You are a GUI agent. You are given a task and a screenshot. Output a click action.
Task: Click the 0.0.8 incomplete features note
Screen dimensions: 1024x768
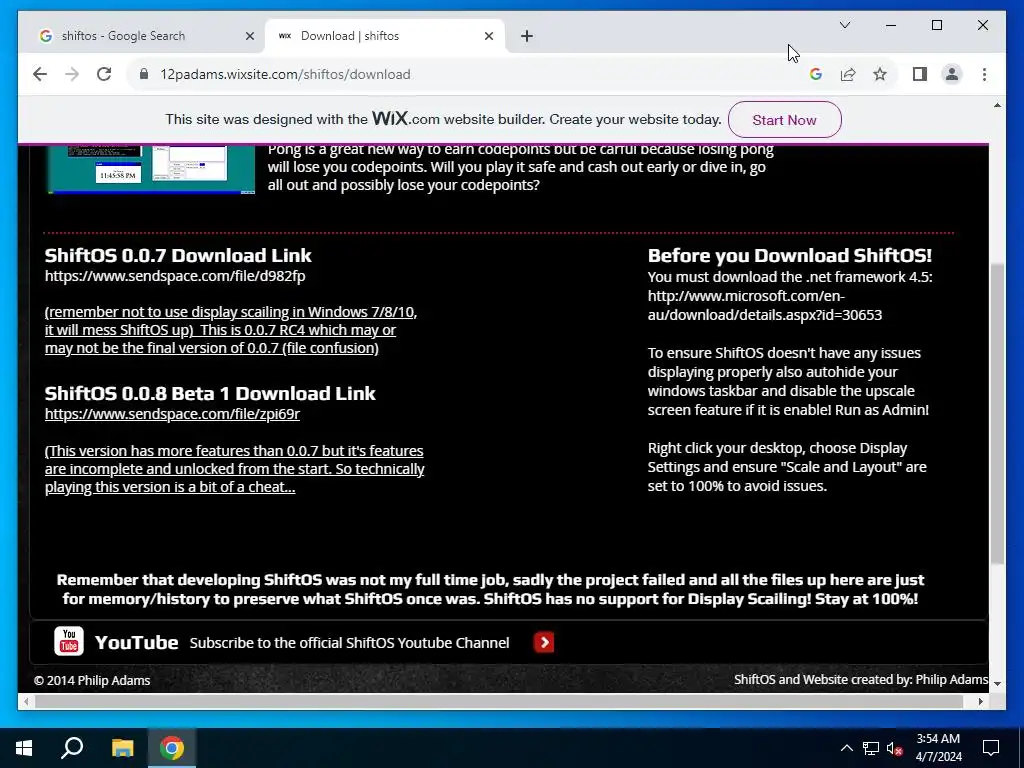click(234, 469)
